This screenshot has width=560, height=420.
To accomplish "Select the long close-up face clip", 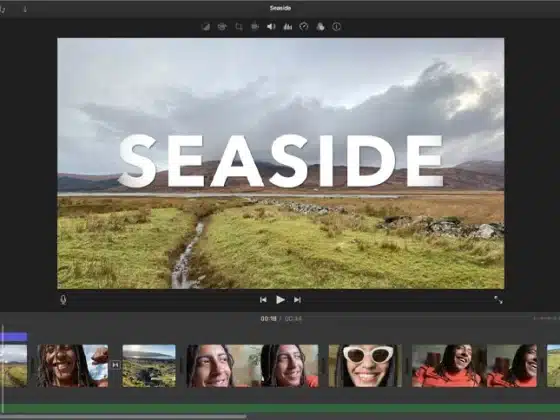I will pyautogui.click(x=252, y=366).
